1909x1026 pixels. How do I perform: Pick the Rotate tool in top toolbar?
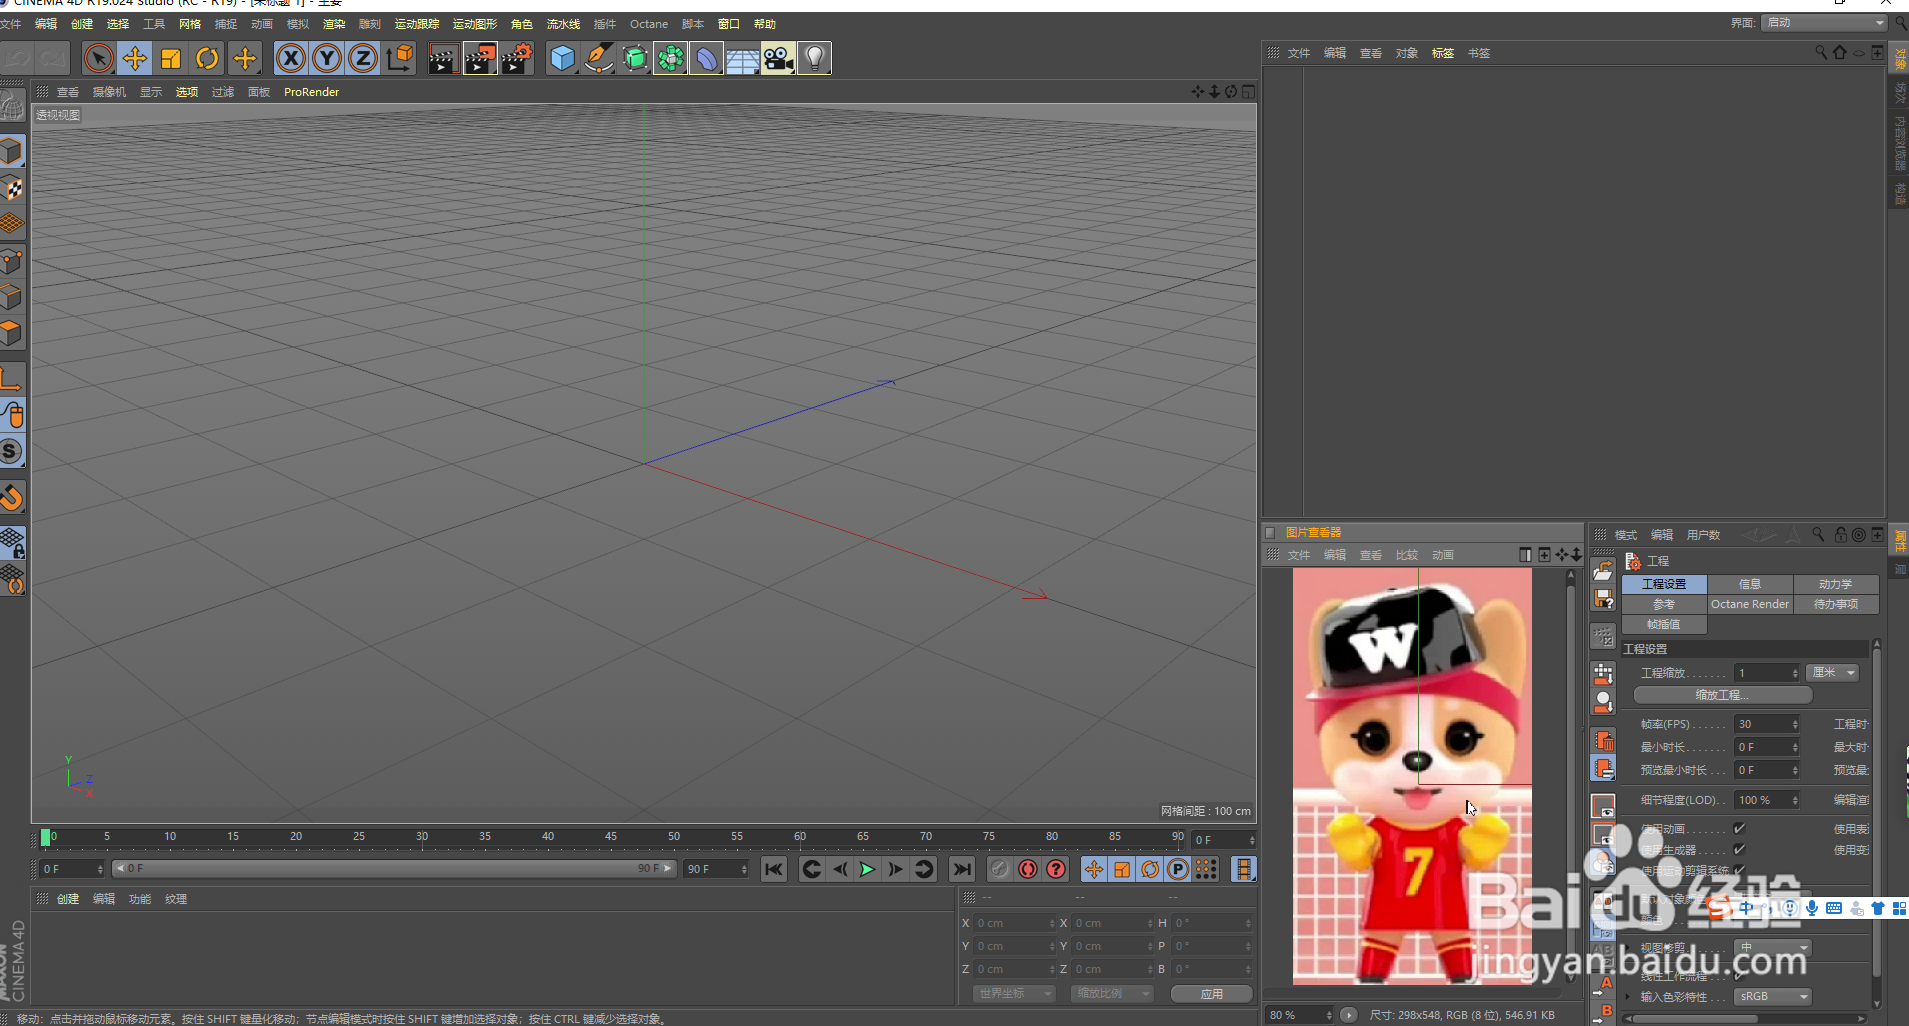[207, 59]
